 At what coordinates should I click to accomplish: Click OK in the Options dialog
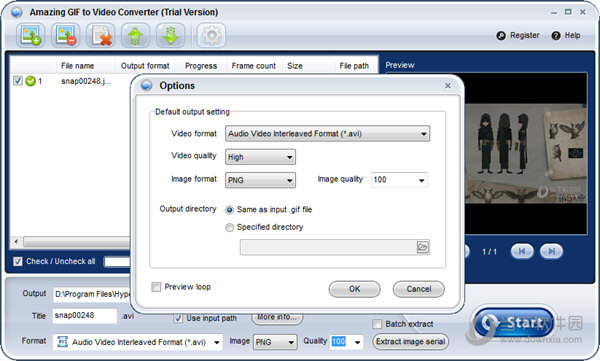pyautogui.click(x=354, y=289)
